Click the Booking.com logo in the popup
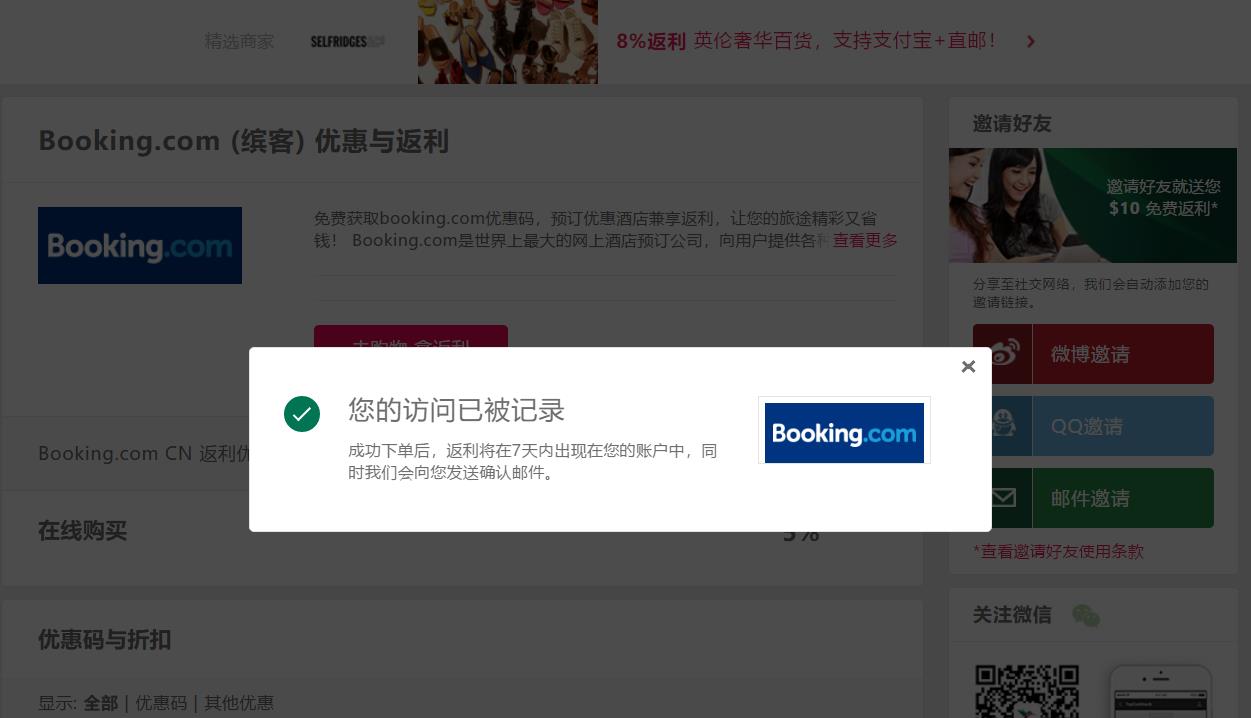The image size is (1251, 718). pos(844,432)
